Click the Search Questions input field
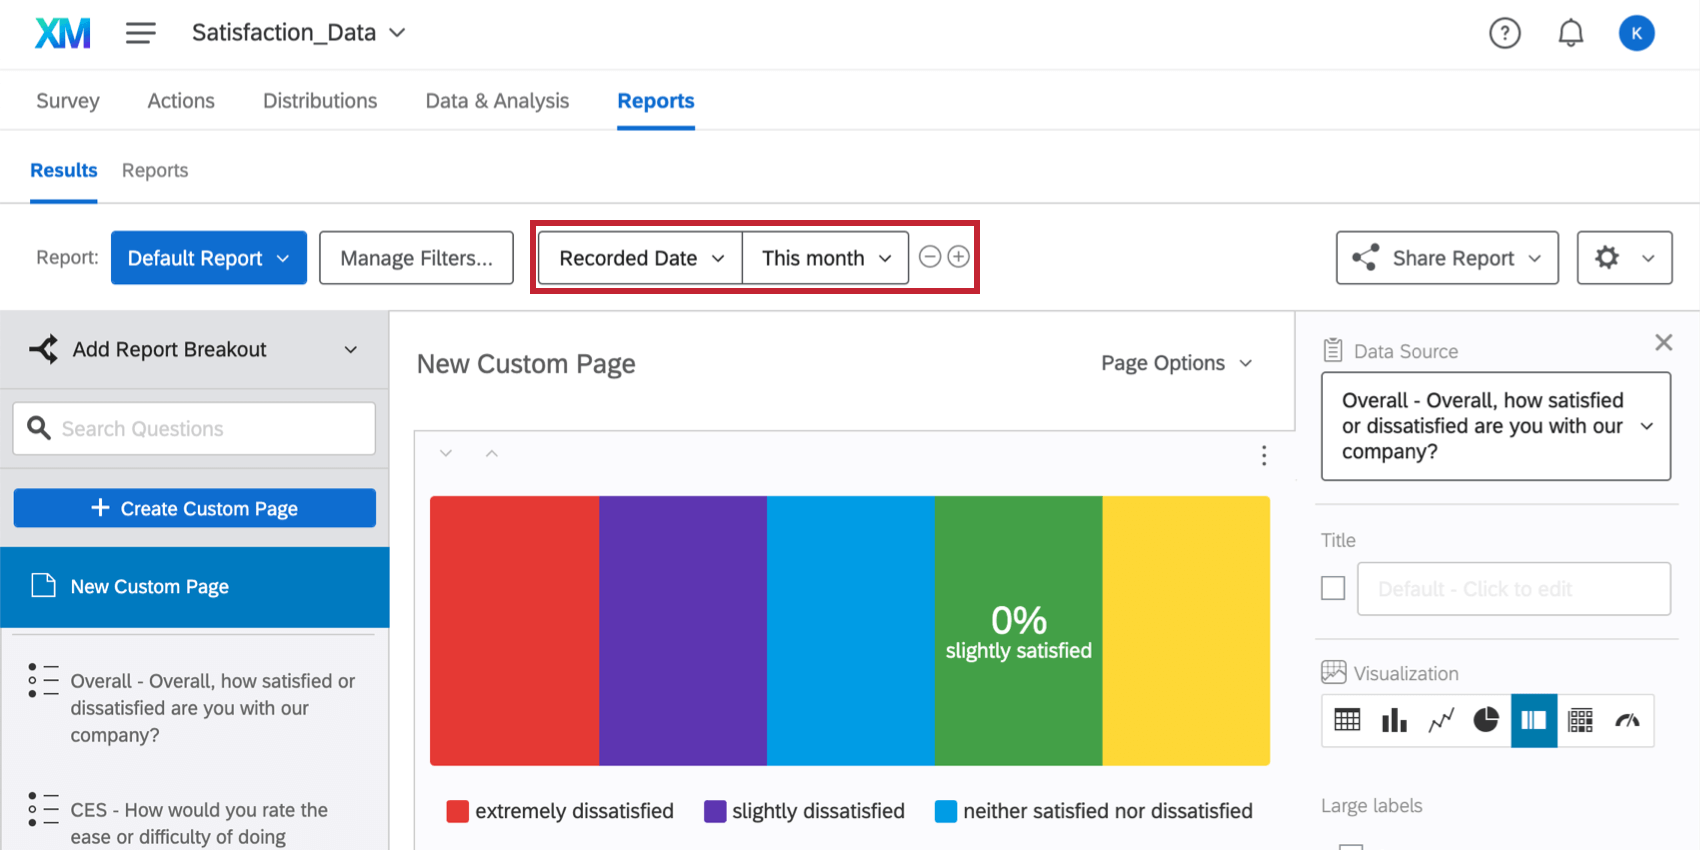Screen dimensions: 1700x850 click(x=195, y=429)
